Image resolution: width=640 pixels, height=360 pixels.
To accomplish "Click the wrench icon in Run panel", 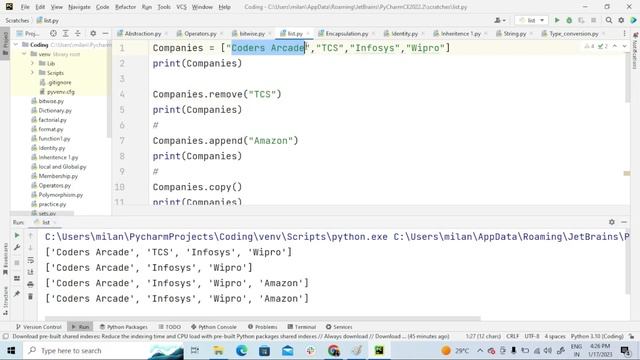I will click(x=17, y=248).
